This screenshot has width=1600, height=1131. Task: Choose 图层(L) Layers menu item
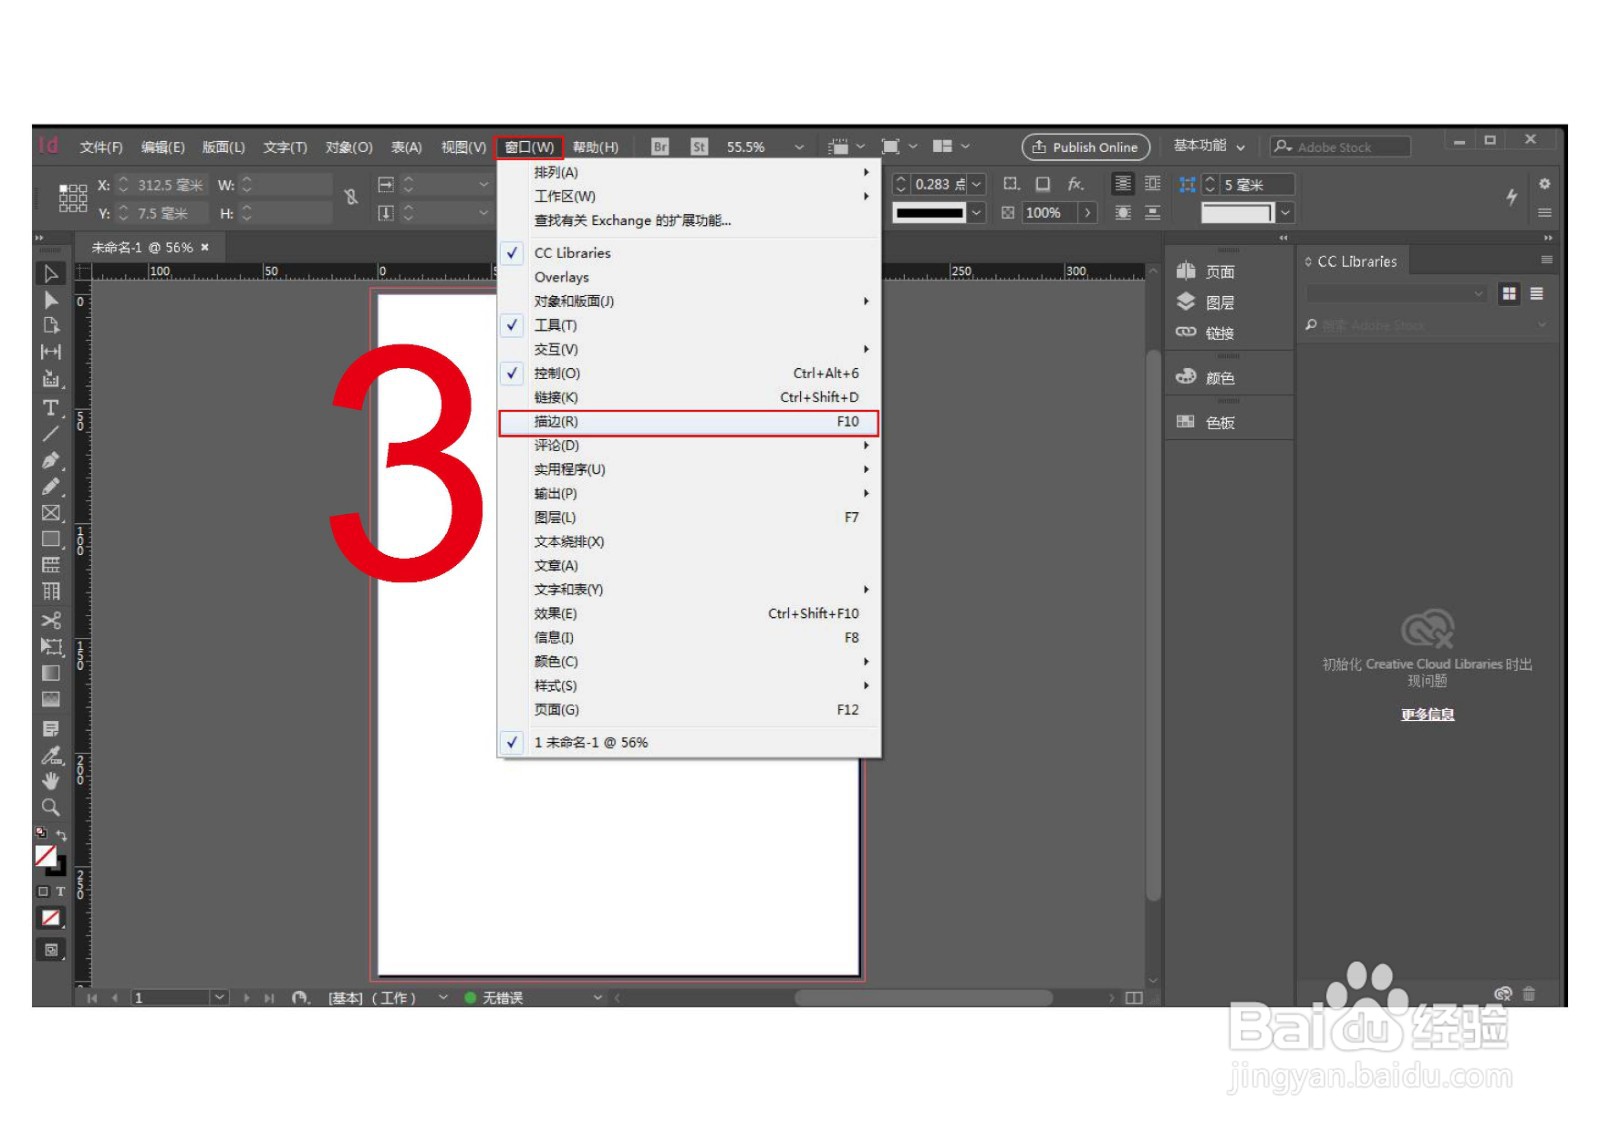690,518
